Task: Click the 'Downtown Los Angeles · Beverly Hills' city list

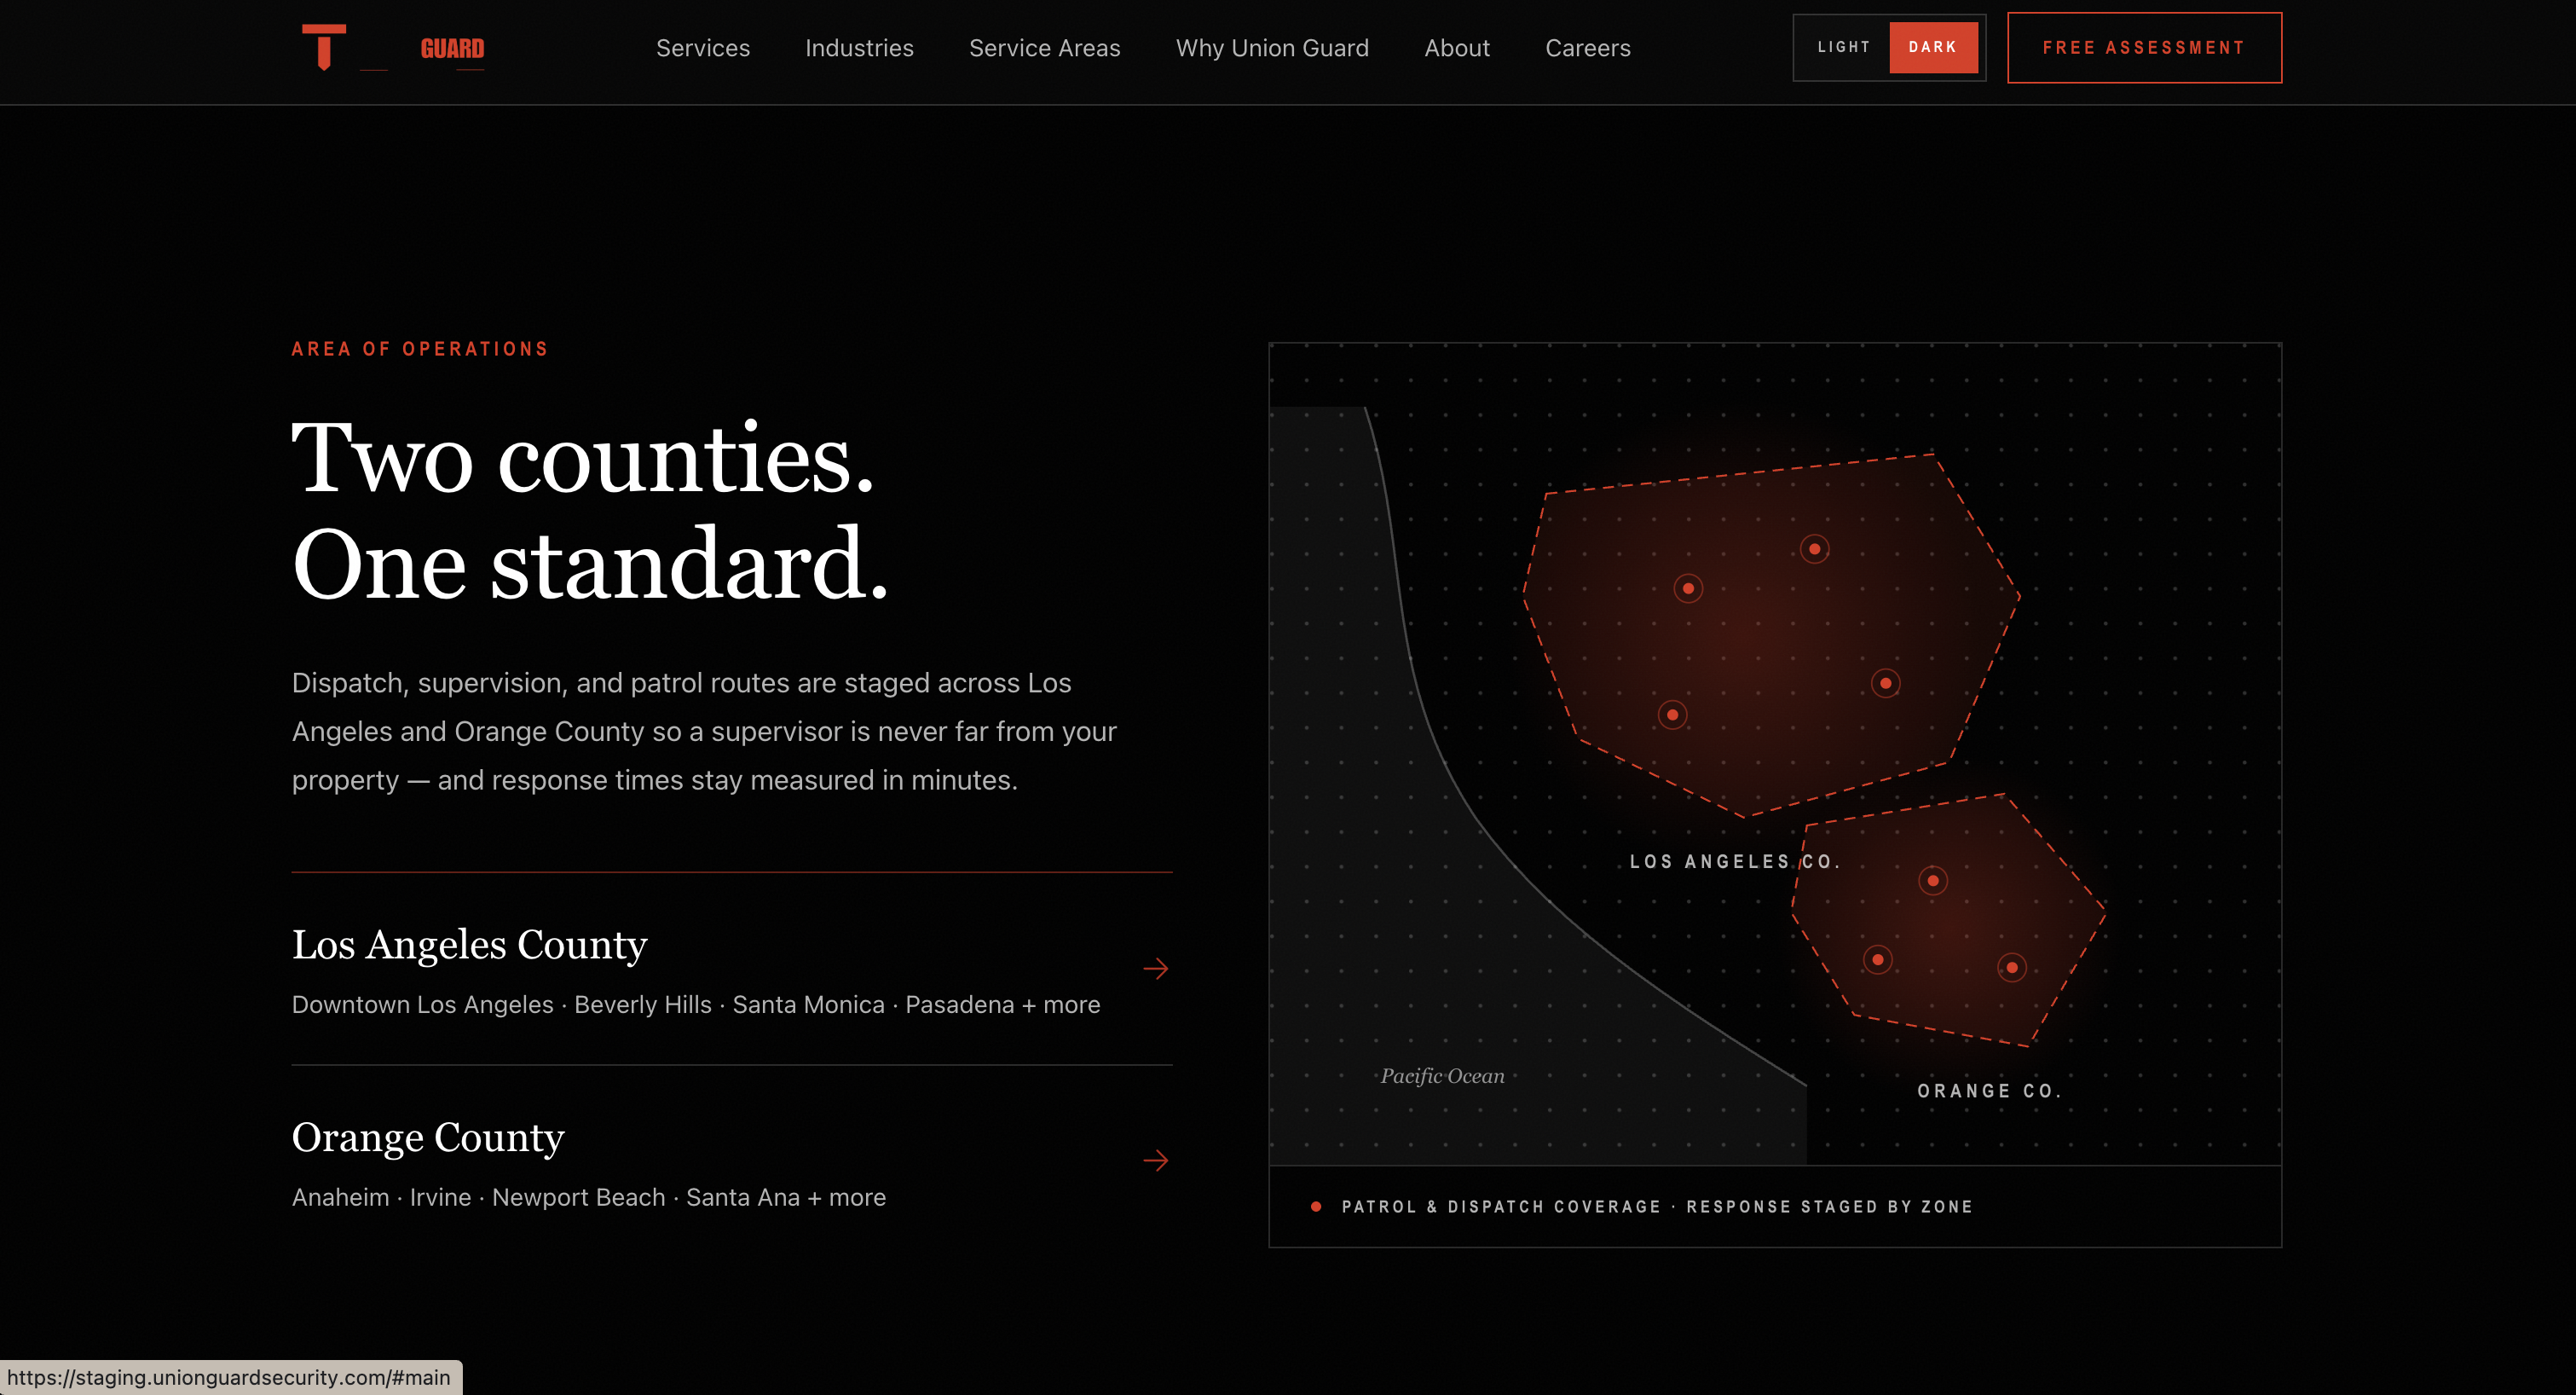Action: [696, 1004]
